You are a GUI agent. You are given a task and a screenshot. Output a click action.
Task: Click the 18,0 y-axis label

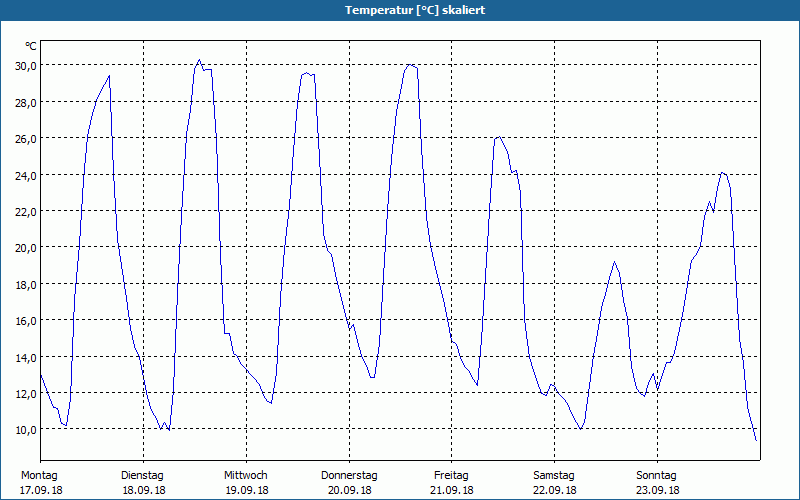tap(26, 284)
